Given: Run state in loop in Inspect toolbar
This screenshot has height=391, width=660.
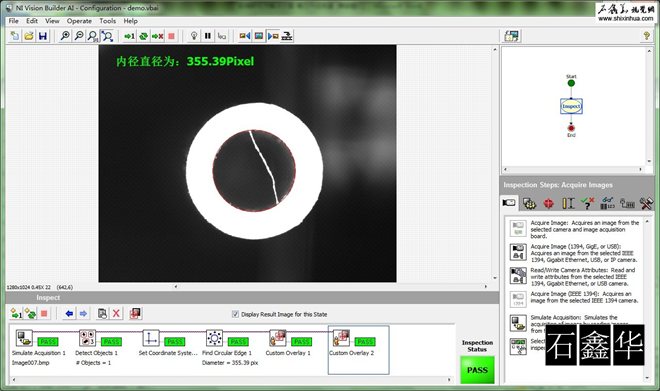Looking at the screenshot, I should coord(30,314).
